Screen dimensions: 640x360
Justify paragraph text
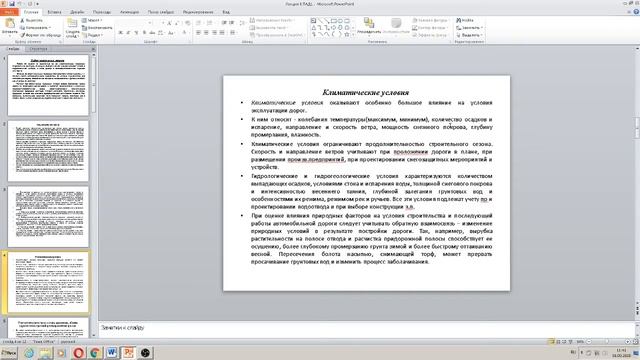pyautogui.click(x=222, y=32)
